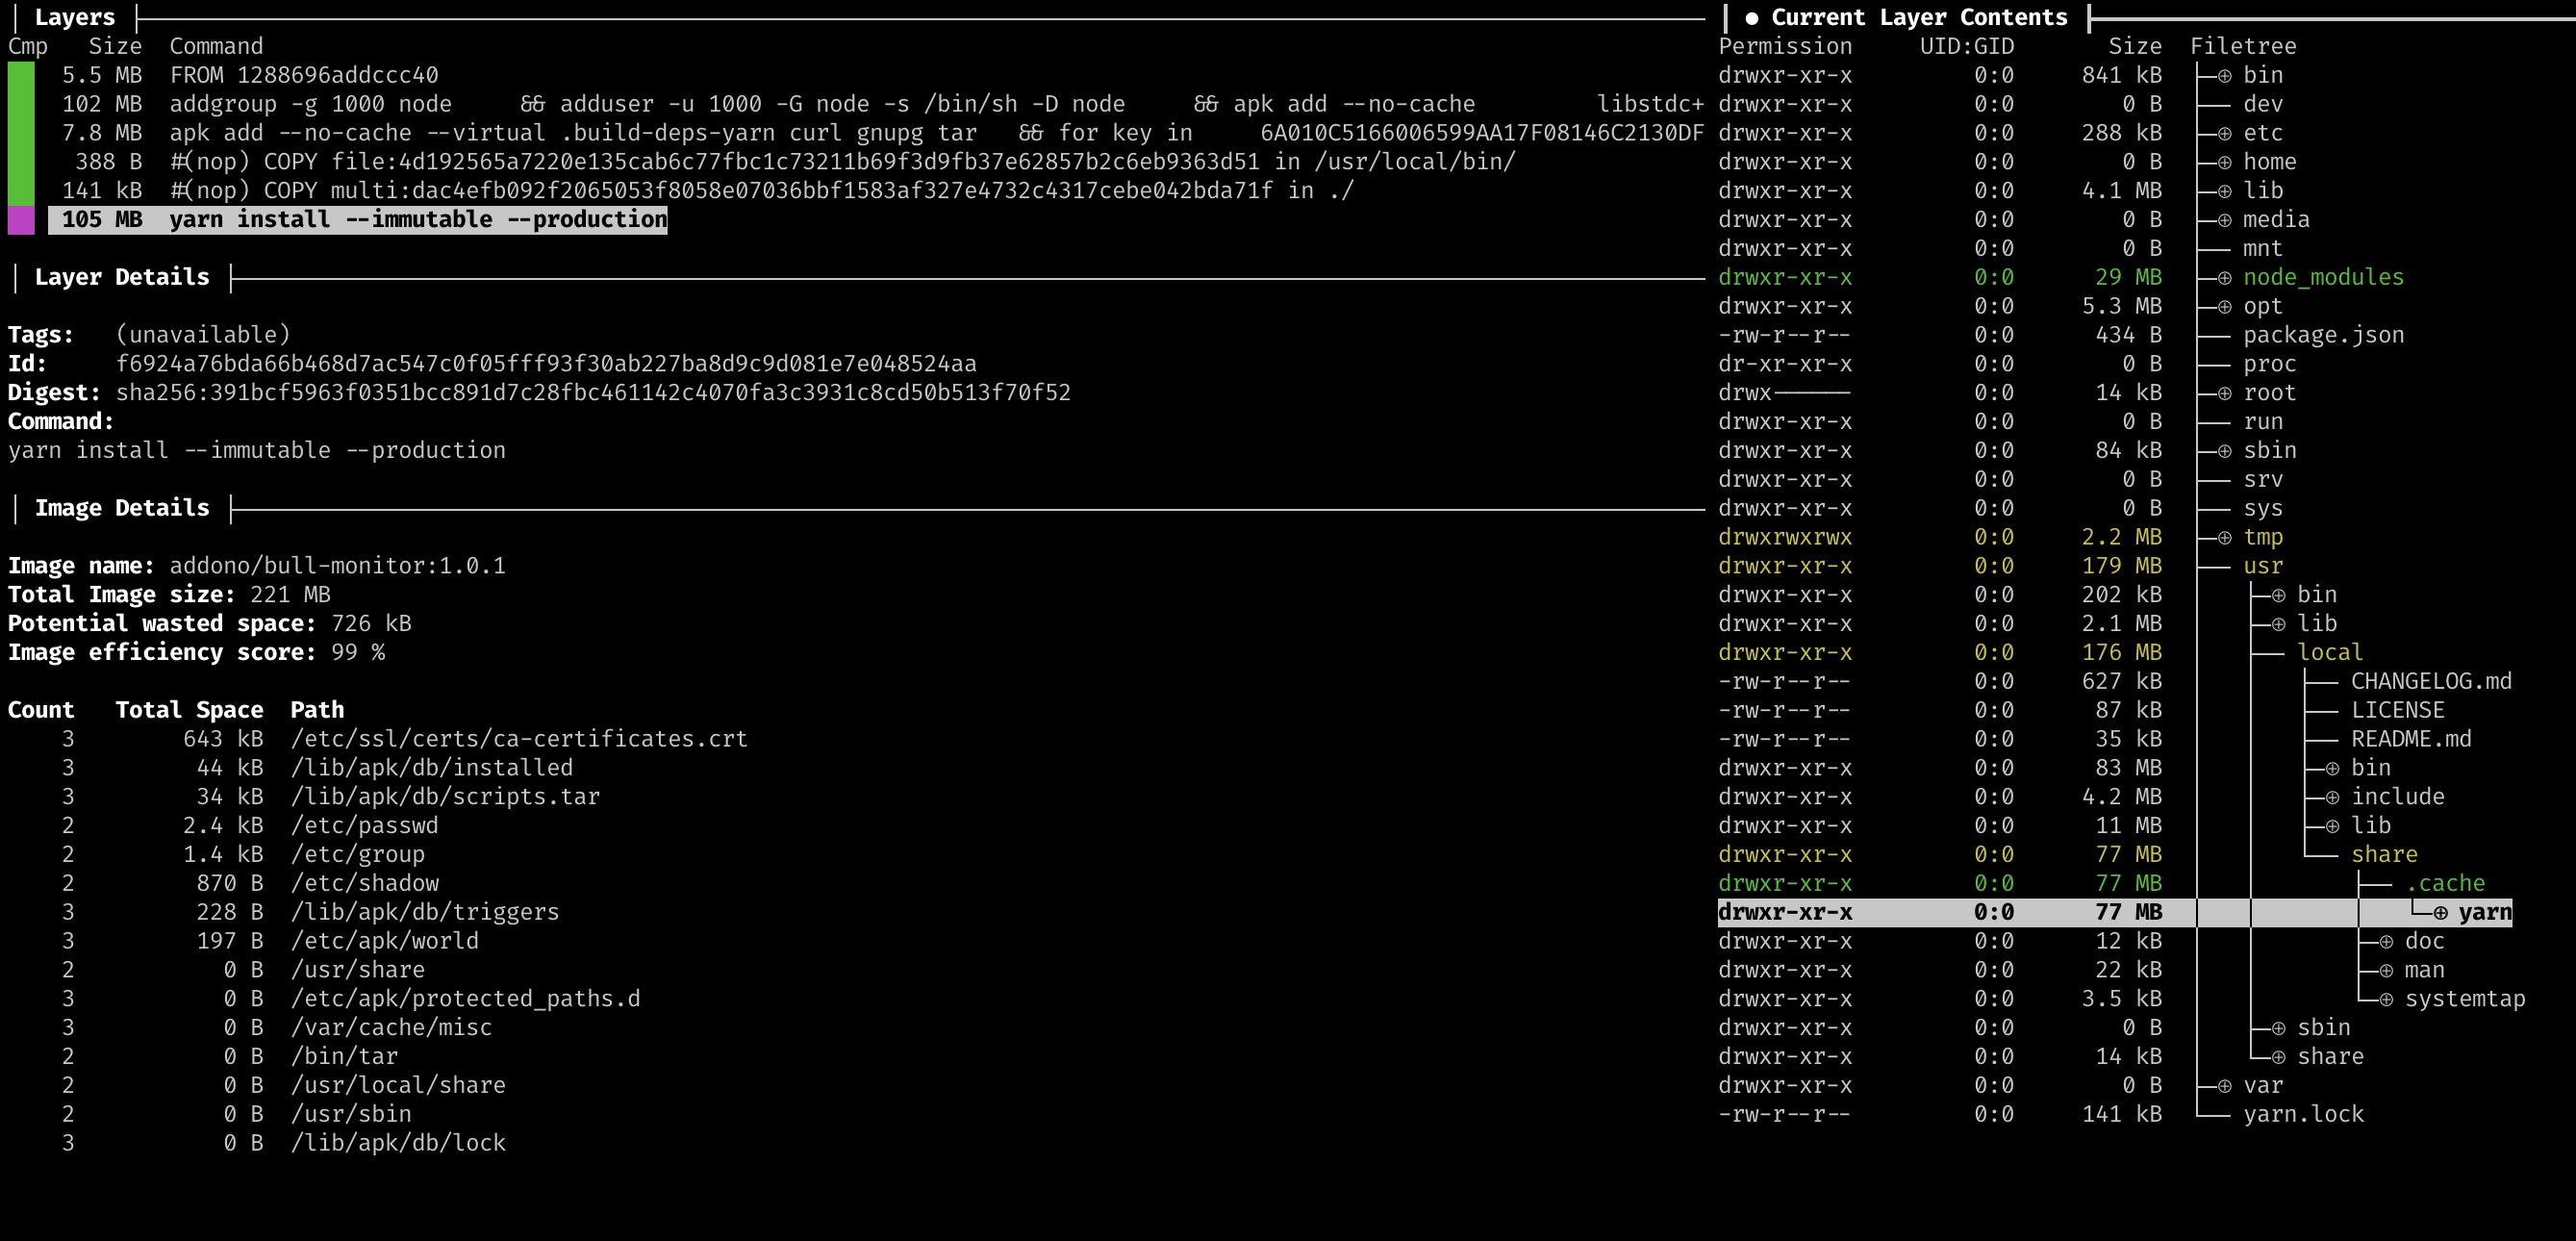Screen dimensions: 2576x1241
Task: Expand the etc folder node
Action: (x=2224, y=133)
